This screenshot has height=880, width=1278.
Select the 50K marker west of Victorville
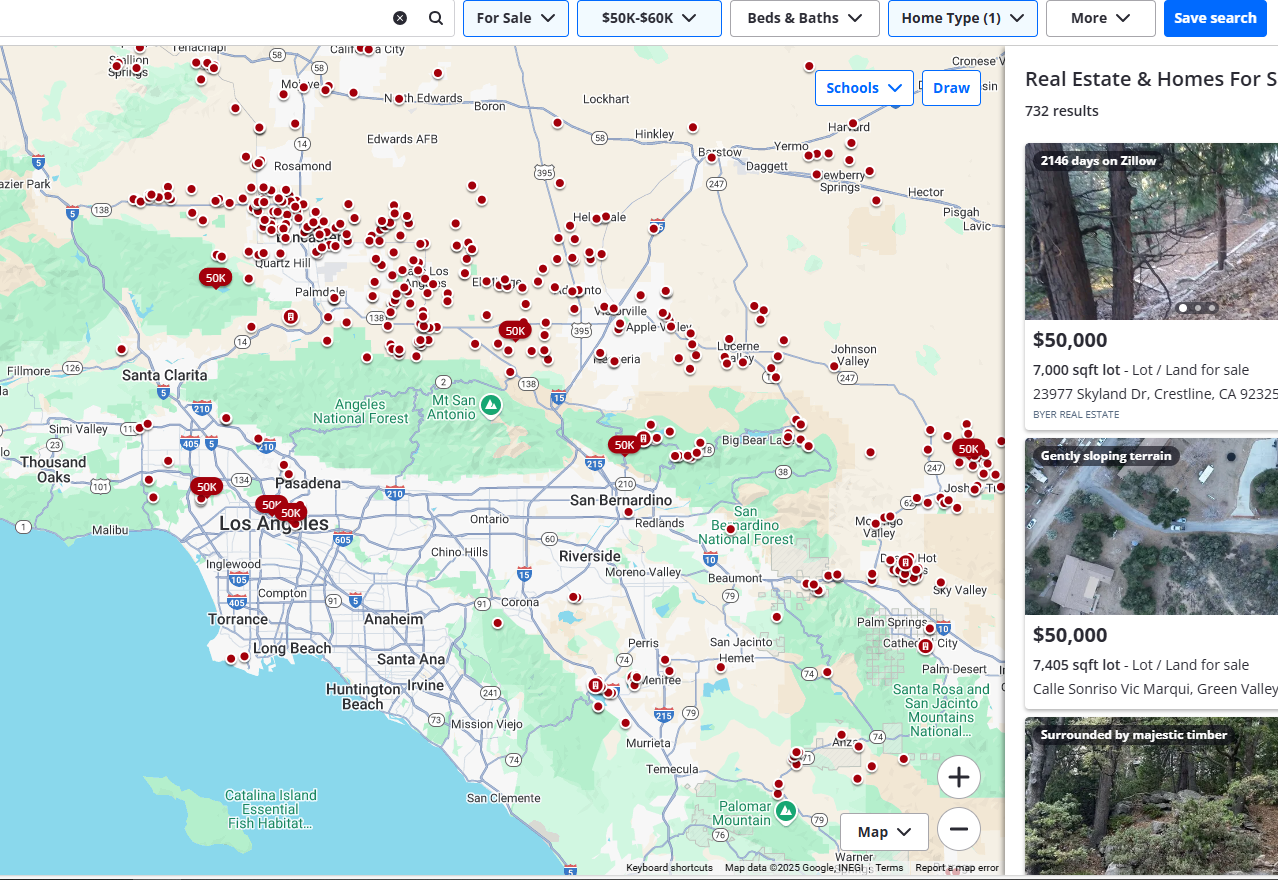coord(515,331)
